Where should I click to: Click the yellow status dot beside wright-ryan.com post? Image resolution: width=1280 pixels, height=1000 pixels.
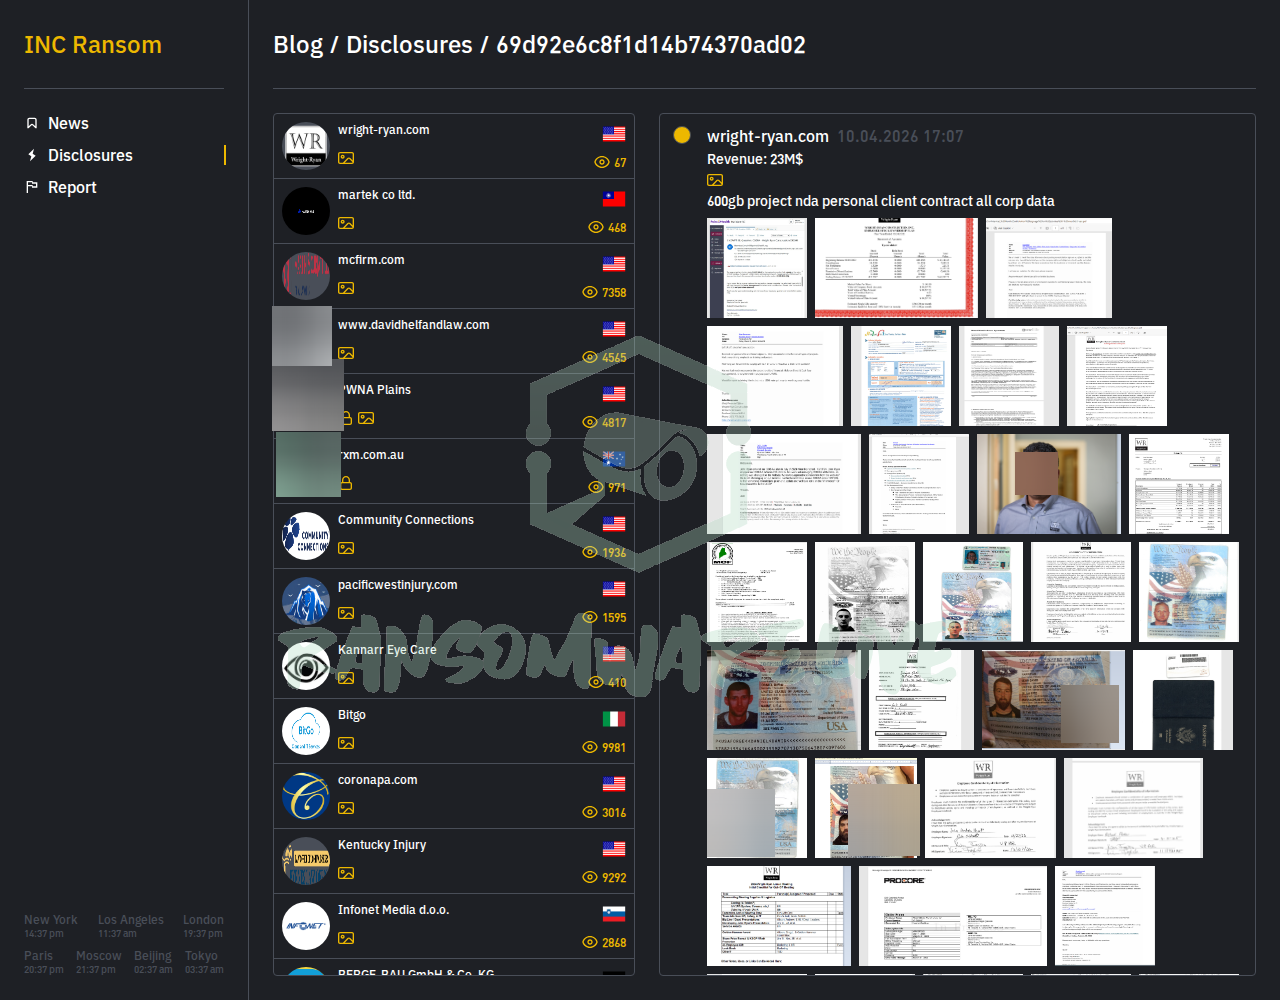pos(681,134)
